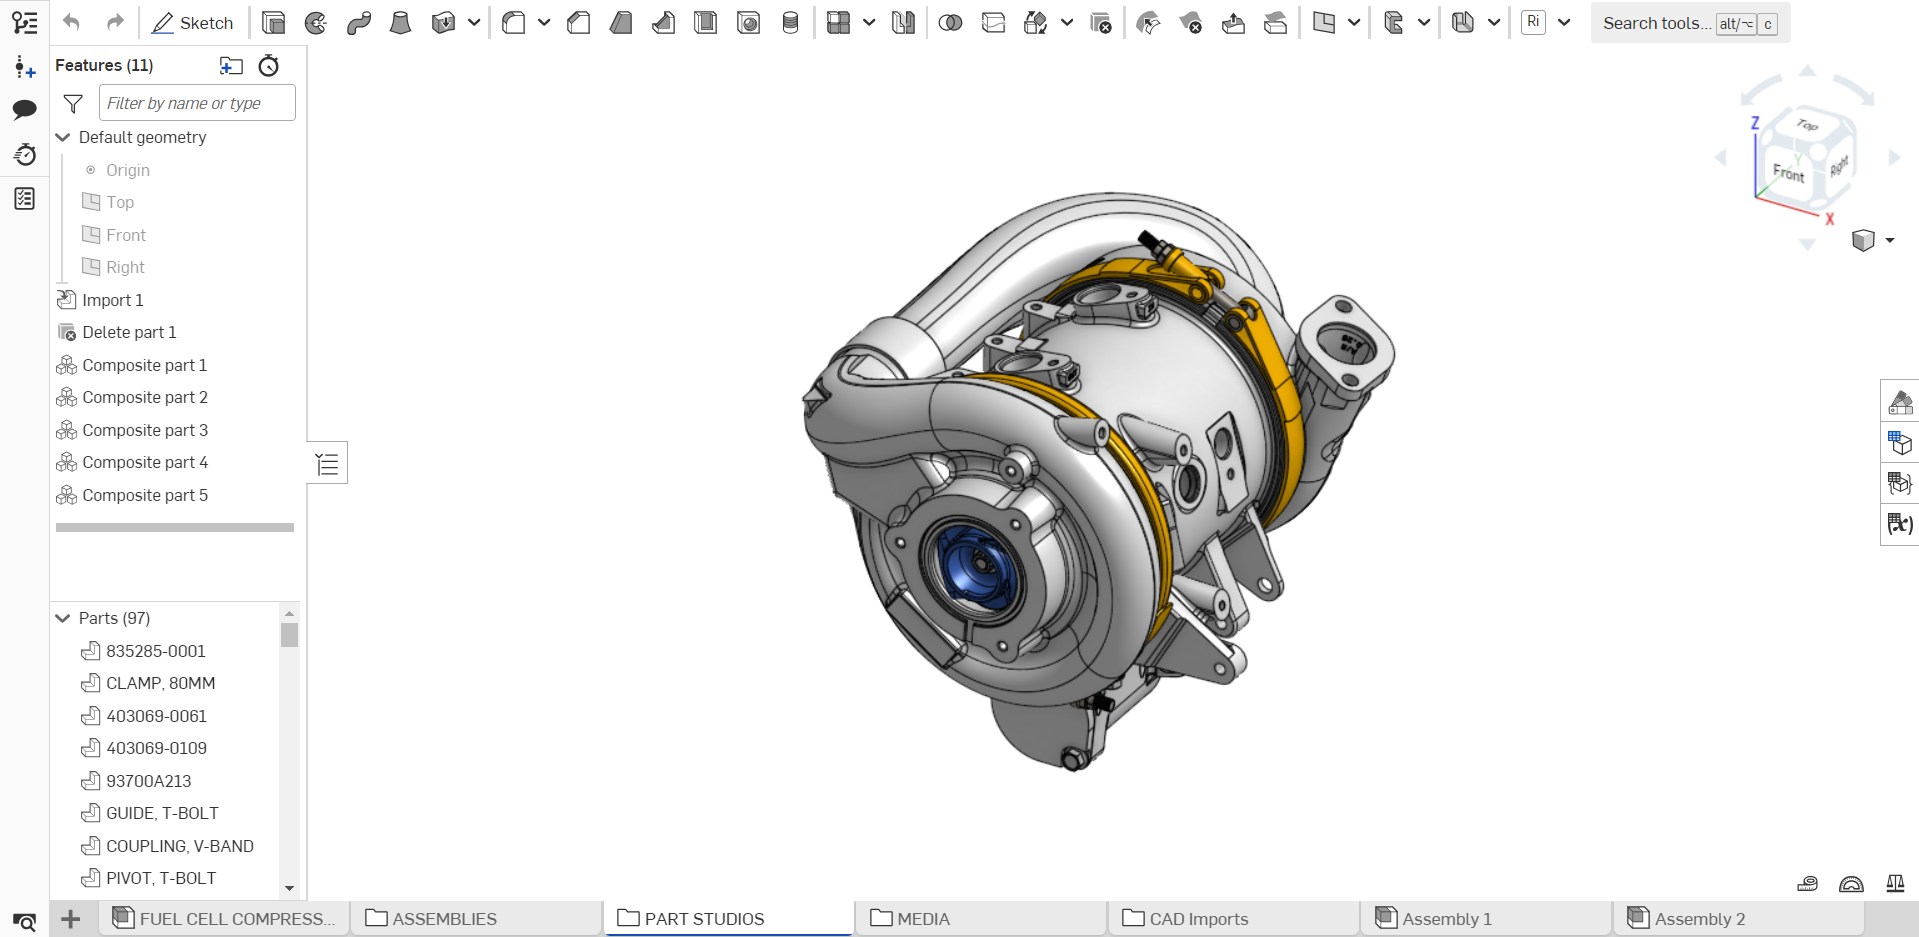
Task: Select the Shell tool
Action: (x=706, y=23)
